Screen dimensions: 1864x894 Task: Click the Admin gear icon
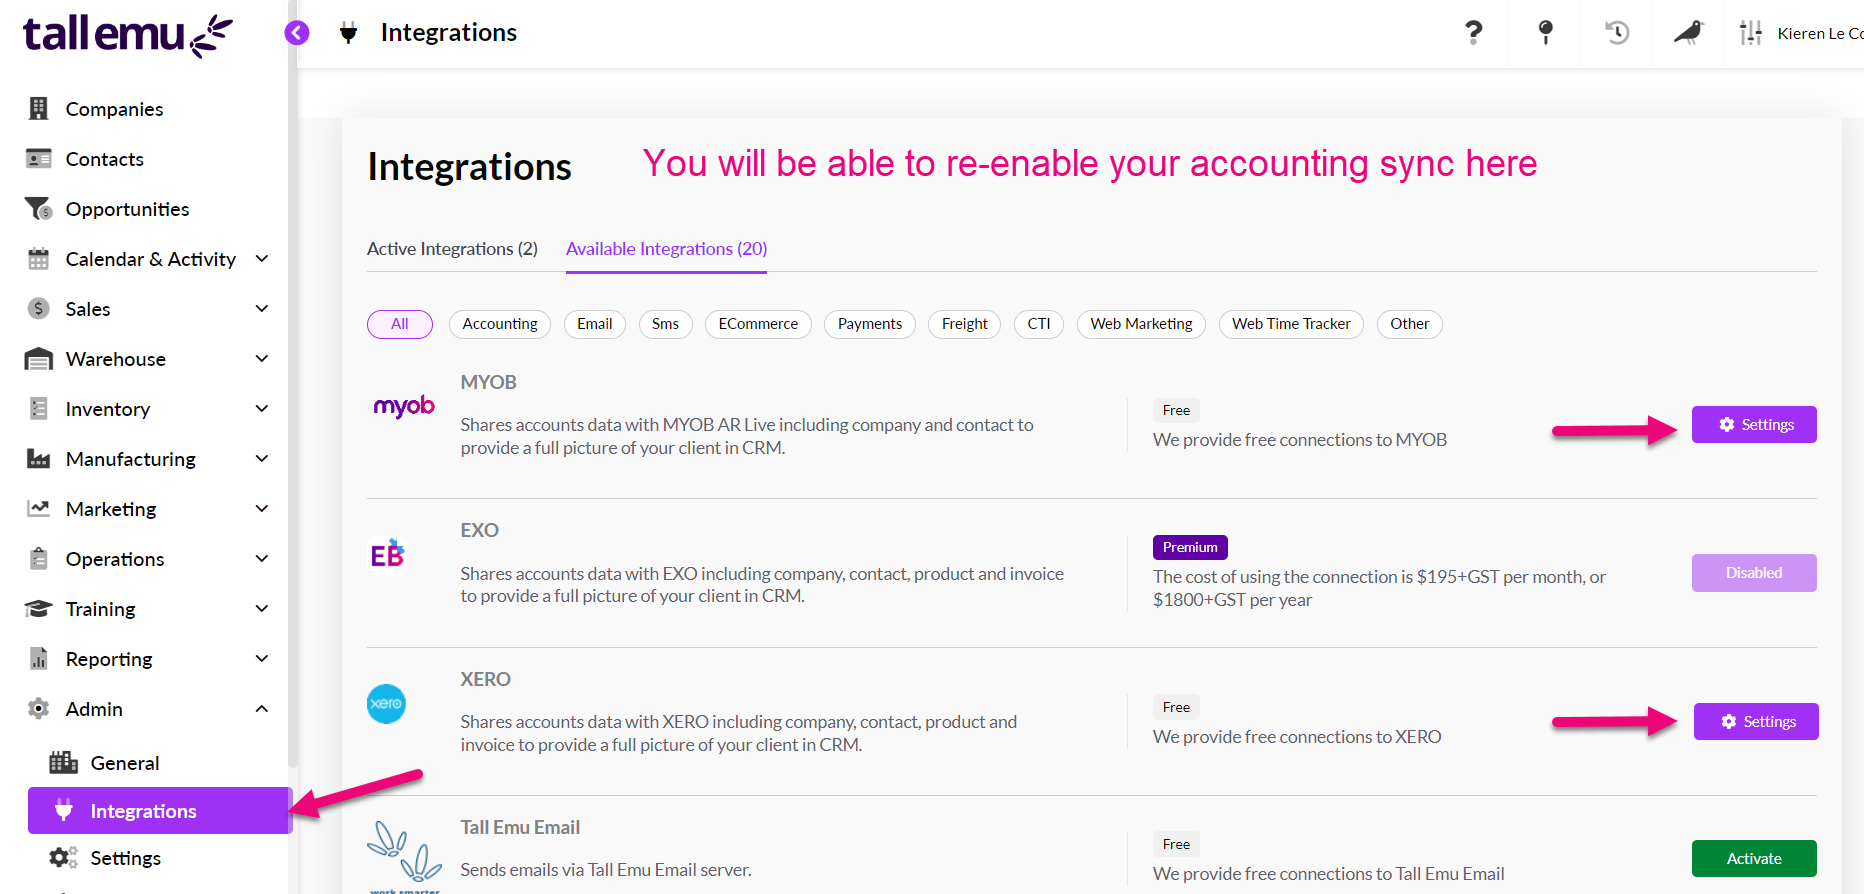(39, 708)
